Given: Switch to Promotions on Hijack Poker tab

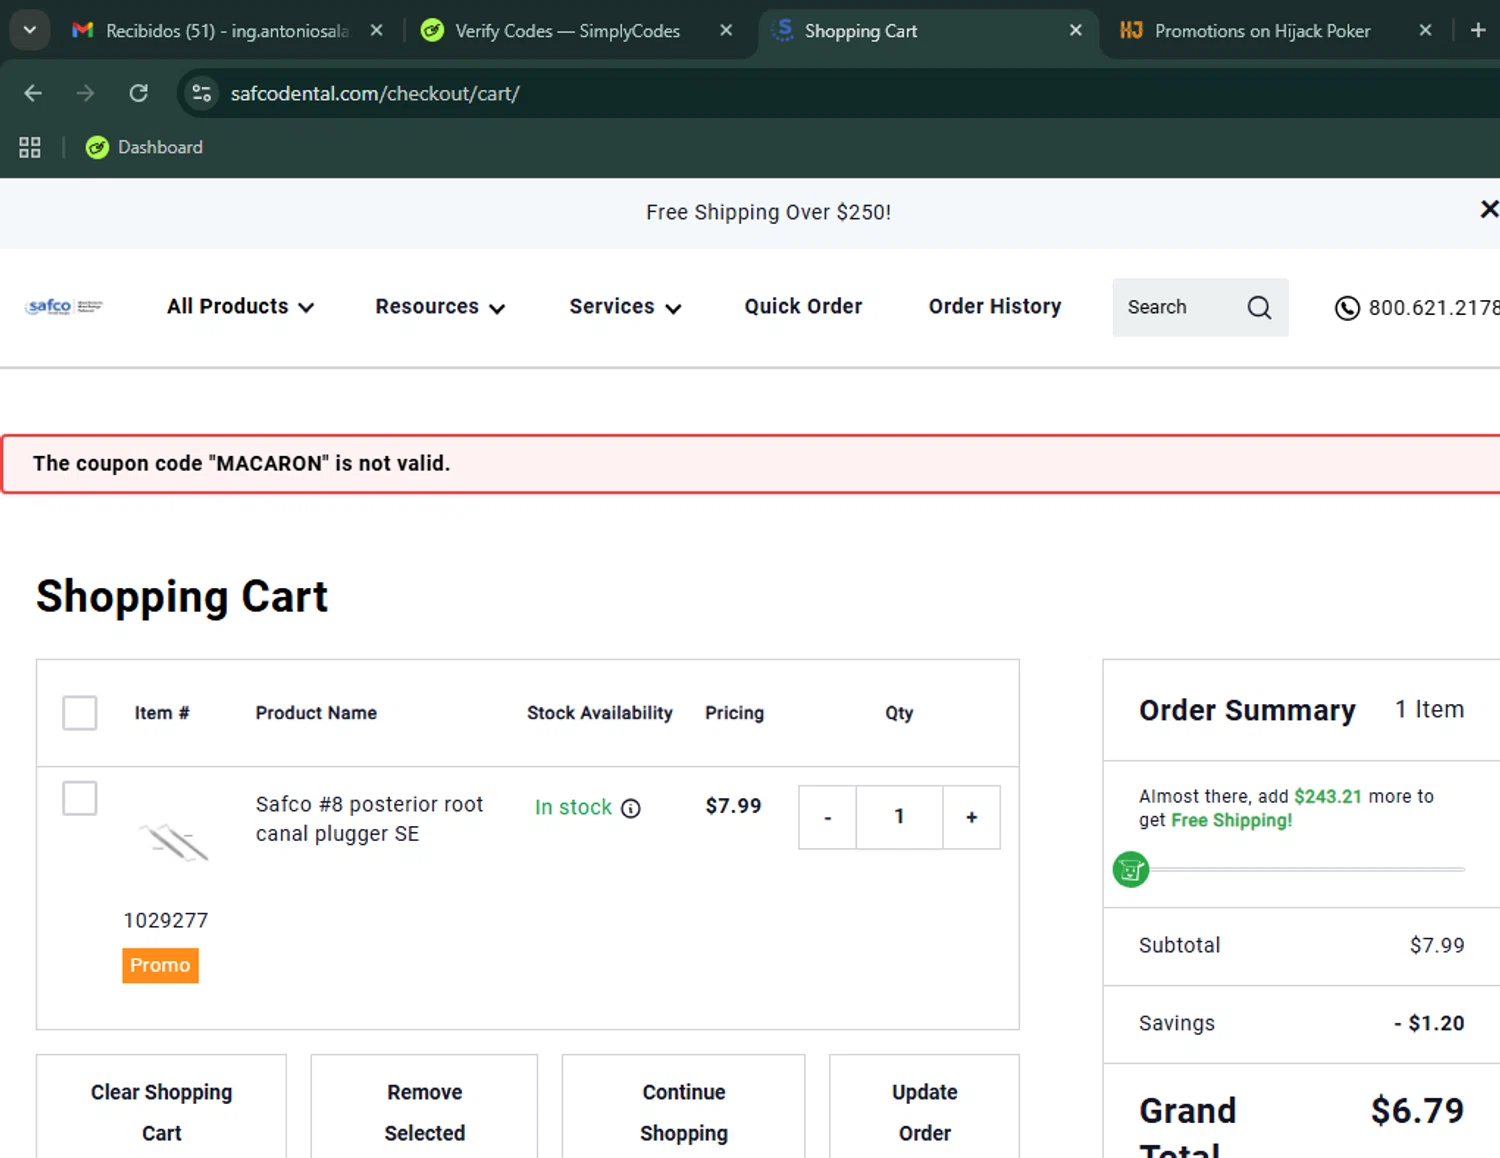Looking at the screenshot, I should click(x=1262, y=31).
